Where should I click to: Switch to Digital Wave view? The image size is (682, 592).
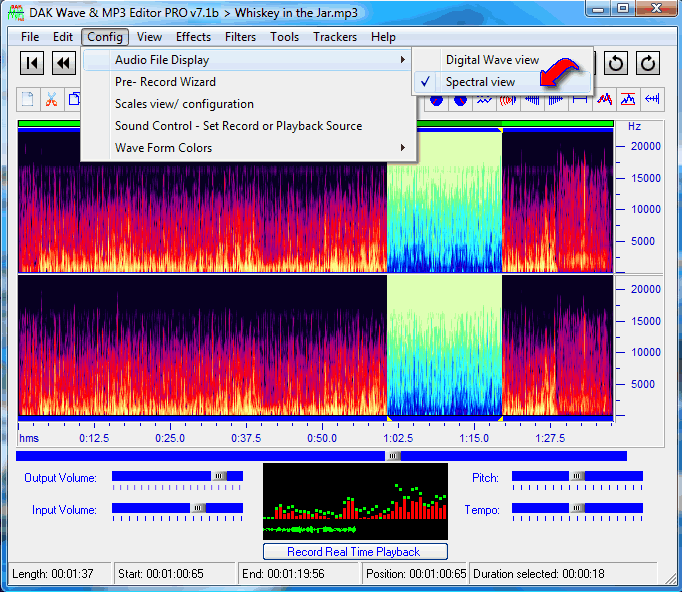tap(492, 60)
